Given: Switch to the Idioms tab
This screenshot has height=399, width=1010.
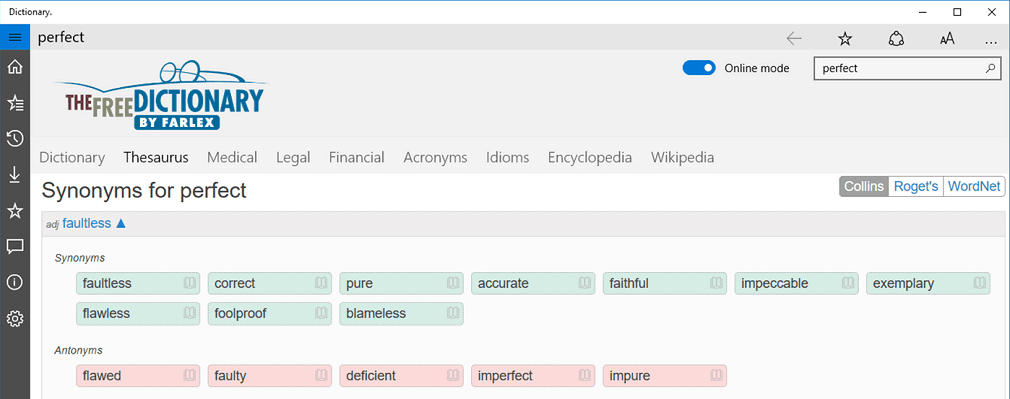Looking at the screenshot, I should (x=508, y=157).
